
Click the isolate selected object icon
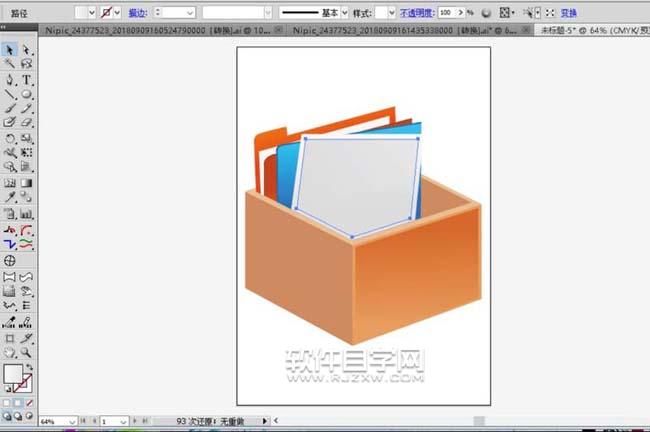[x=550, y=13]
